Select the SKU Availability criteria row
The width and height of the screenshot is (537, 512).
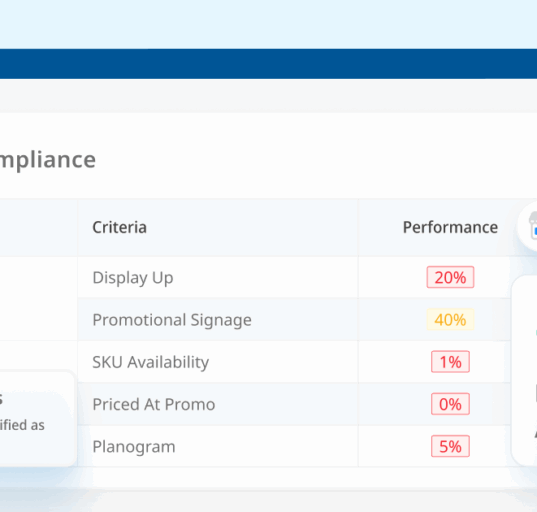tap(294, 362)
